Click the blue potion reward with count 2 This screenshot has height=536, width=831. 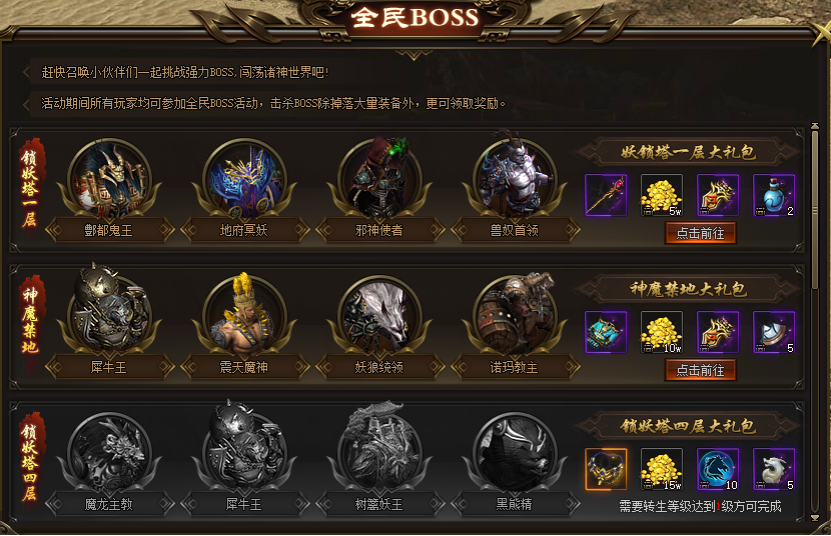point(774,195)
